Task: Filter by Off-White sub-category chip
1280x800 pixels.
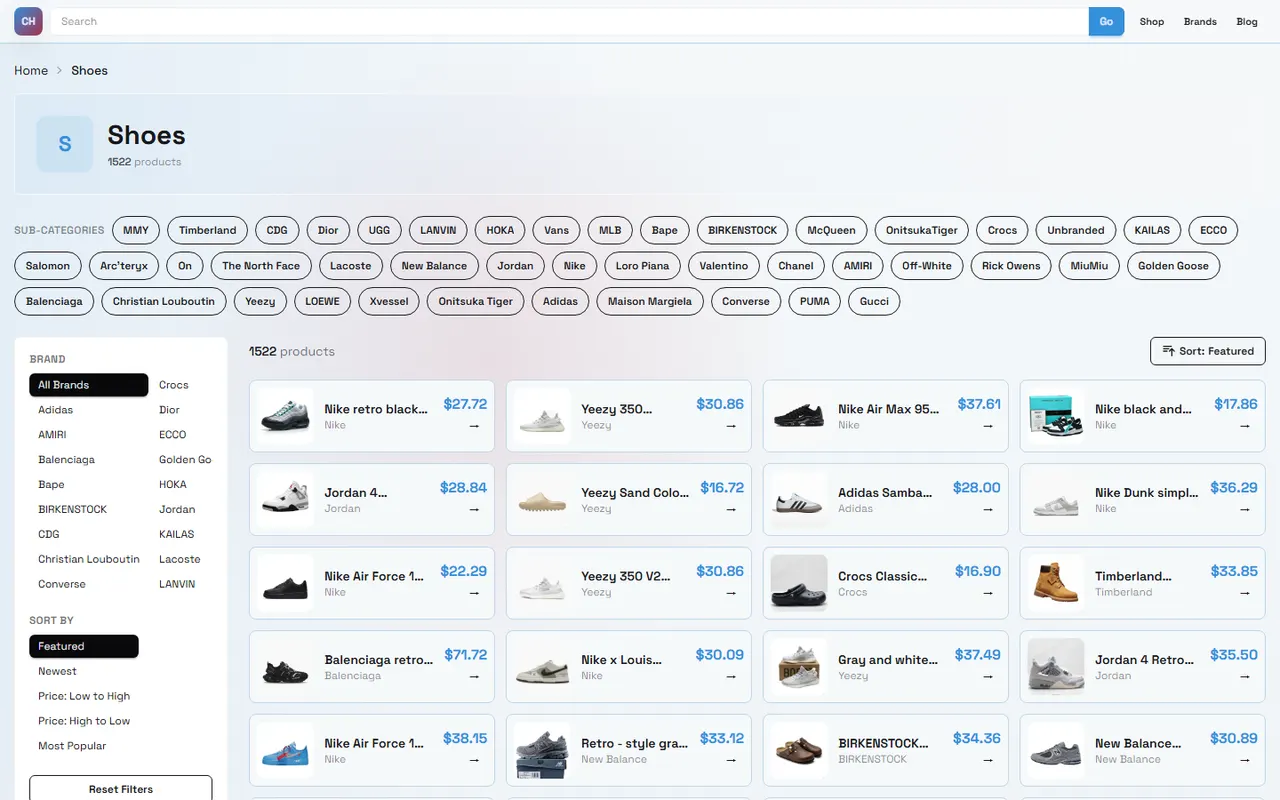Action: 927,266
